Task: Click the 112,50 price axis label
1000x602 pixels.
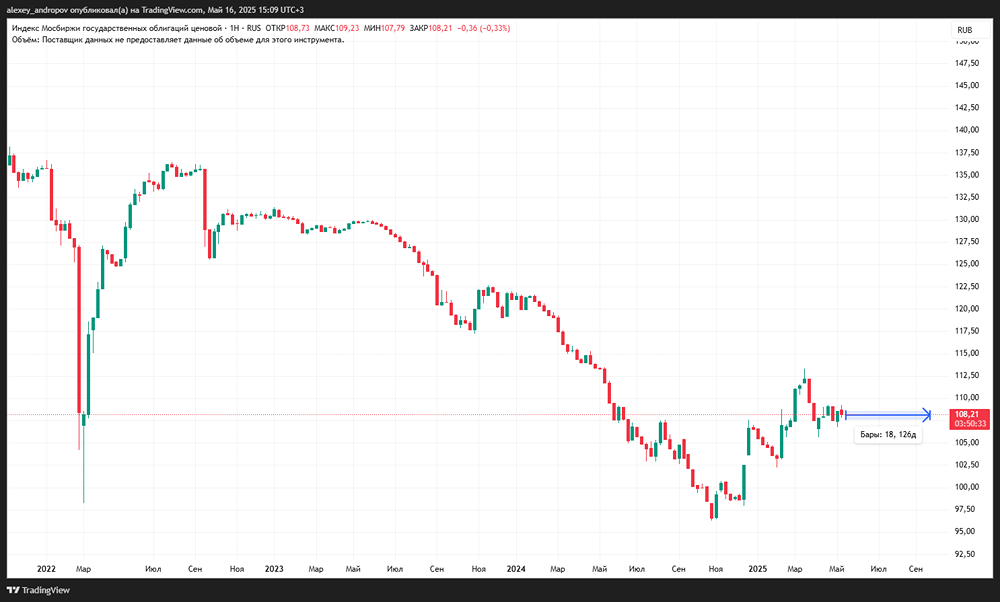Action: [x=967, y=376]
